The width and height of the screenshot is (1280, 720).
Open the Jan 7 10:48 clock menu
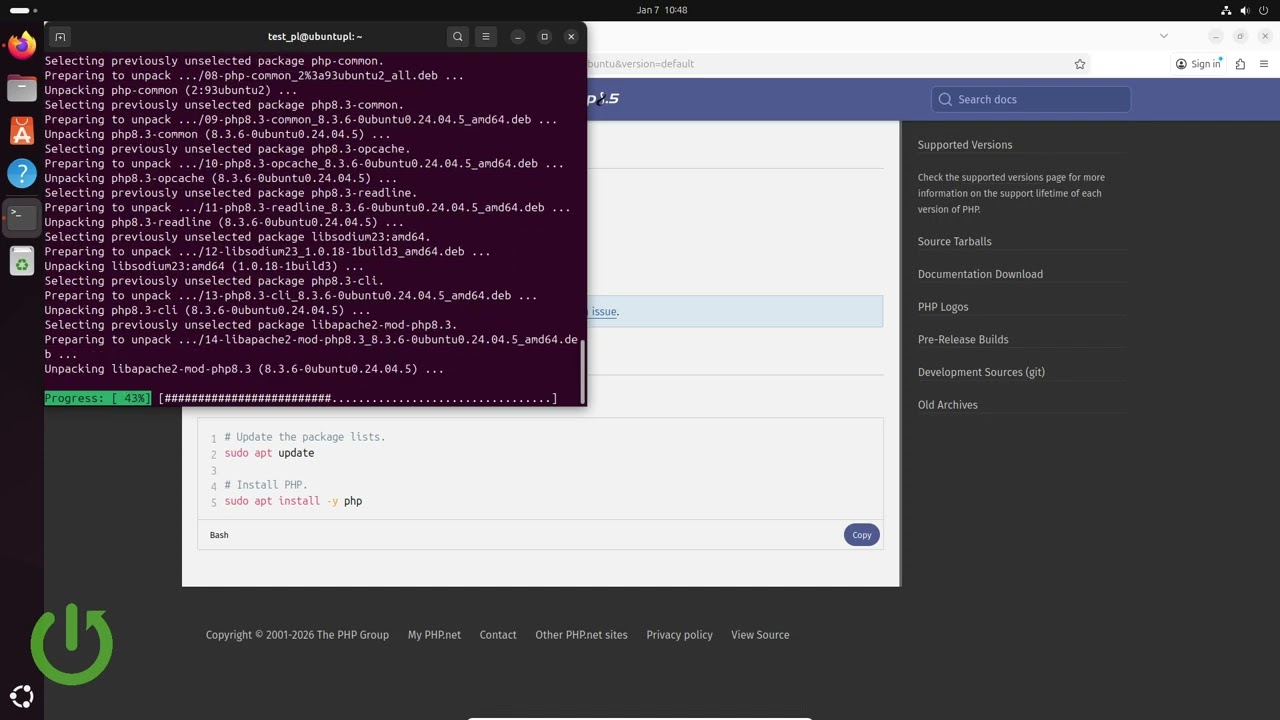[x=662, y=10]
